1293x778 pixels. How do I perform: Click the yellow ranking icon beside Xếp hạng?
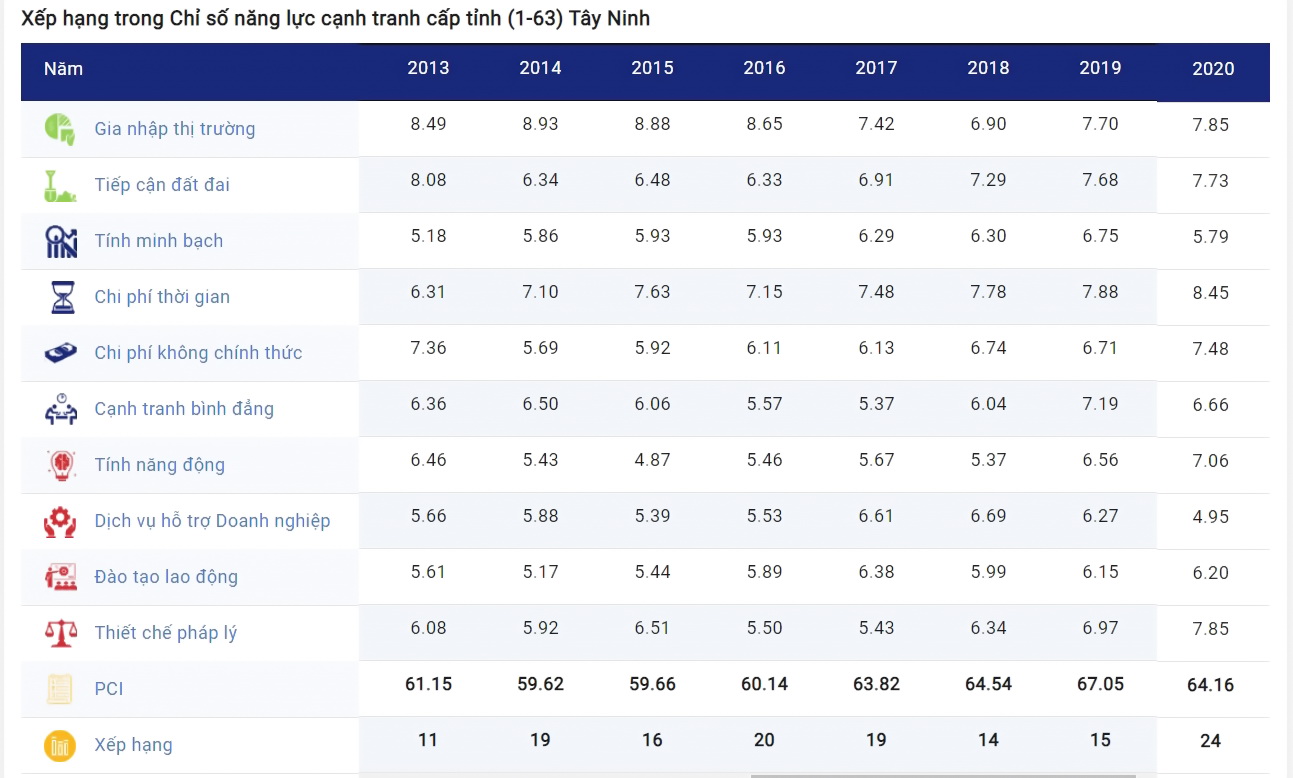tap(60, 745)
